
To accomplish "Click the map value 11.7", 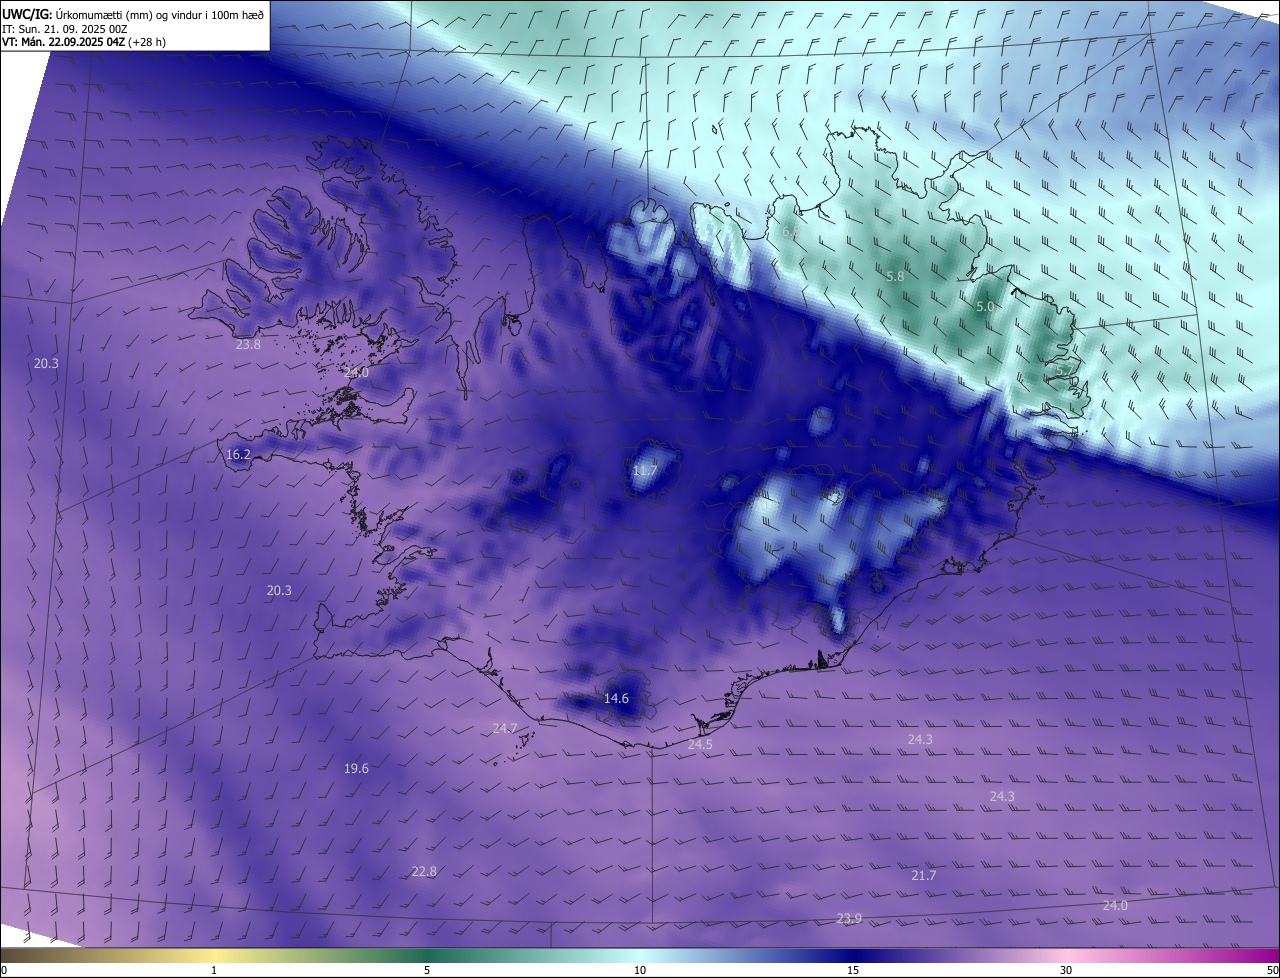I will coord(645,470).
